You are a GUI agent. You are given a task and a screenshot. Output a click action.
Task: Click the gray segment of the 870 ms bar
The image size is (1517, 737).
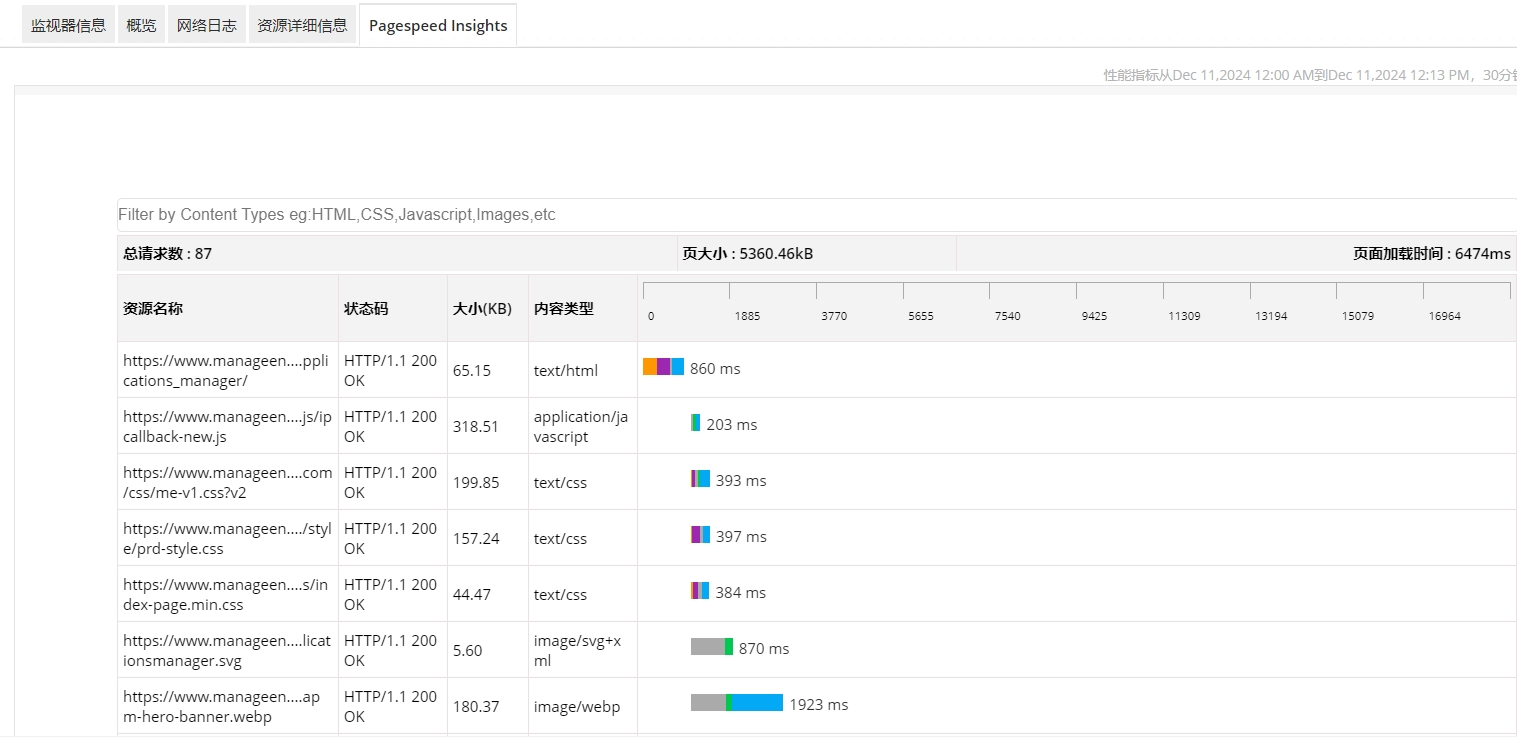pyautogui.click(x=707, y=647)
